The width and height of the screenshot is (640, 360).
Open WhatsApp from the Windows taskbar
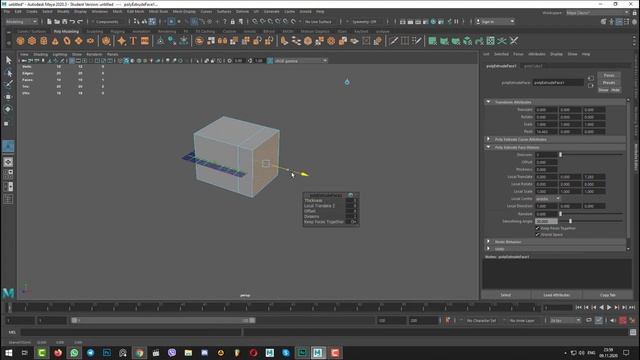point(74,353)
